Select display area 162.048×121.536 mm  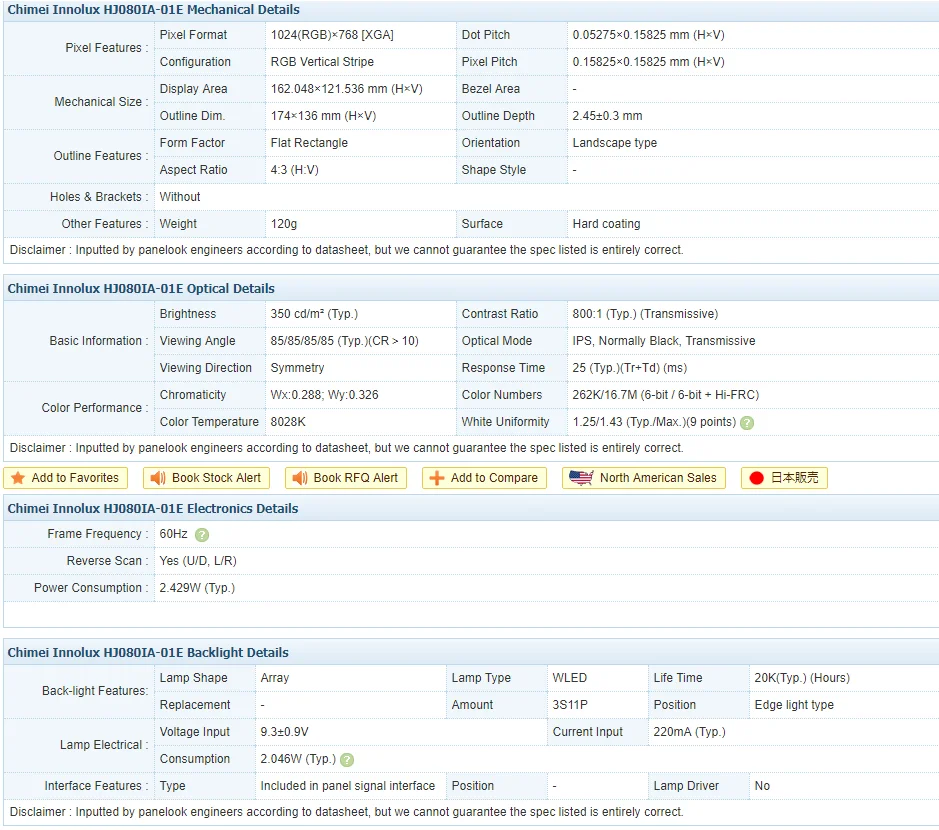(x=347, y=89)
